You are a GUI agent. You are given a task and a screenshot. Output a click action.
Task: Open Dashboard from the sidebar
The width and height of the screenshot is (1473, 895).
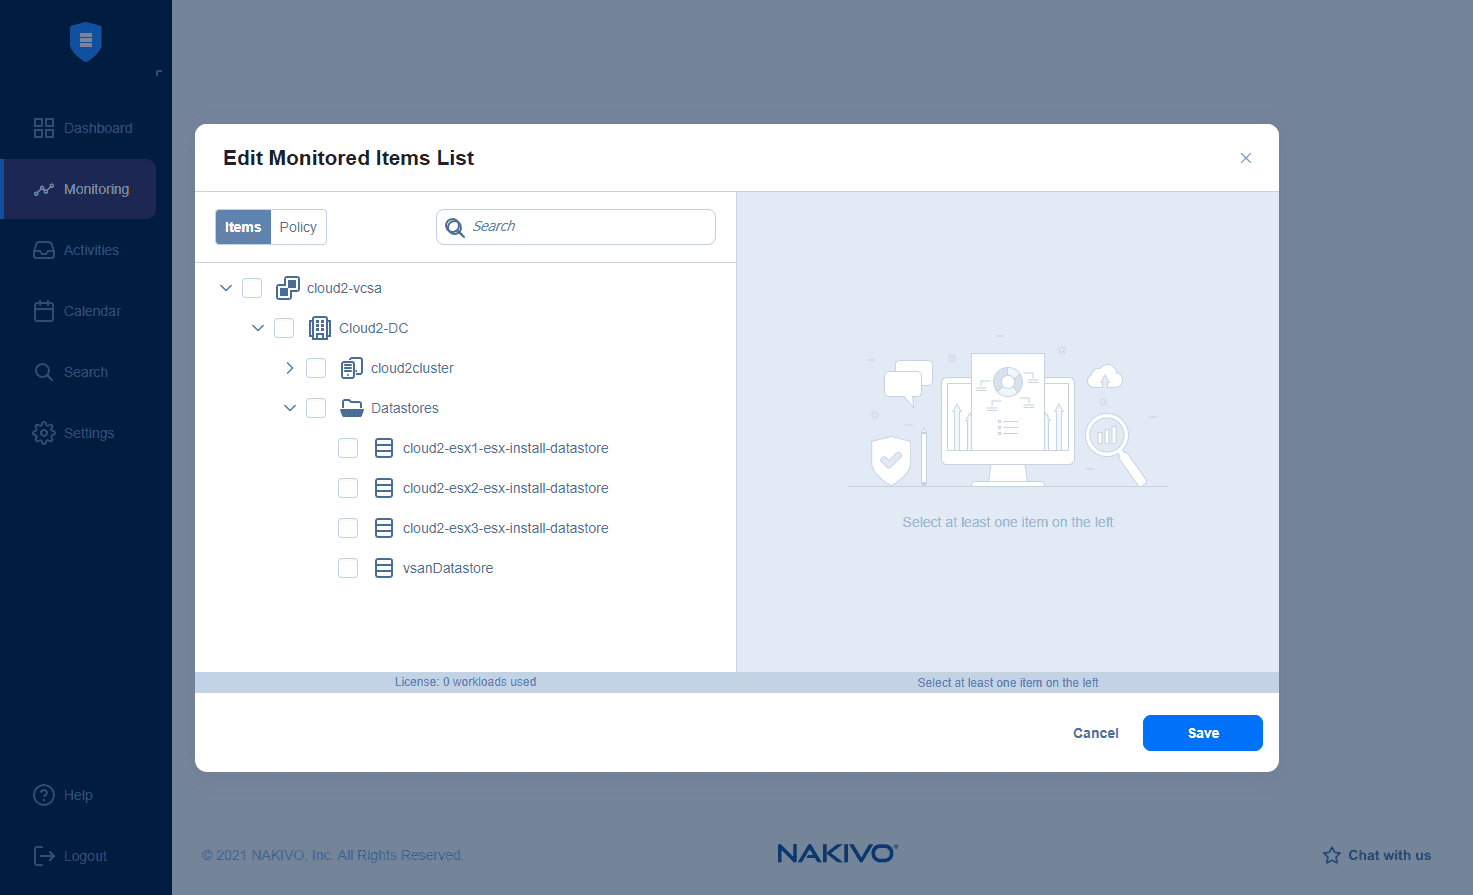coord(80,128)
